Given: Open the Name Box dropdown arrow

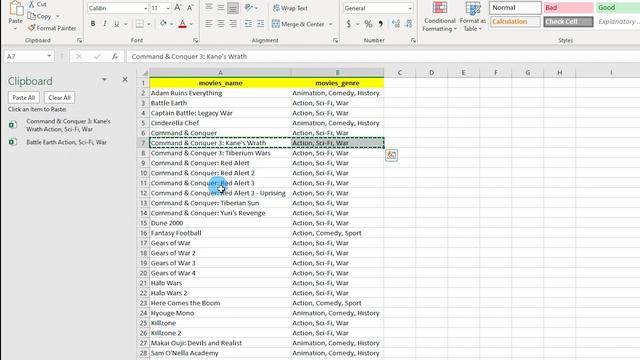Looking at the screenshot, I should coord(49,56).
